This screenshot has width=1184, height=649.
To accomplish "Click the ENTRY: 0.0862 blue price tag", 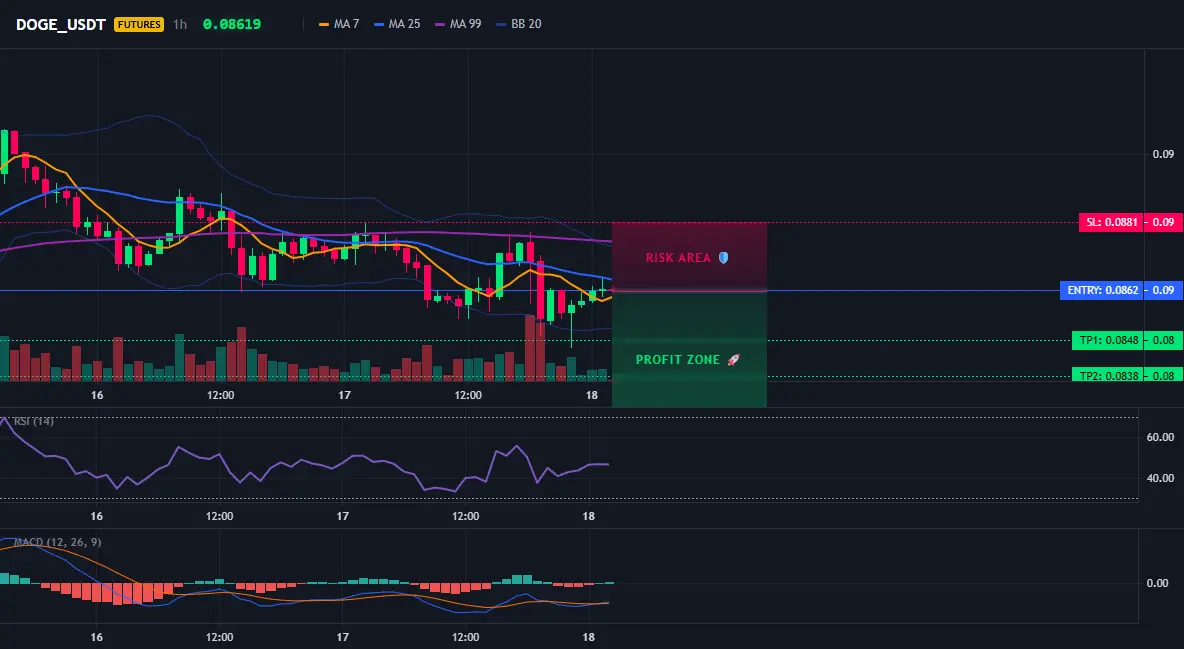I will pos(1102,290).
